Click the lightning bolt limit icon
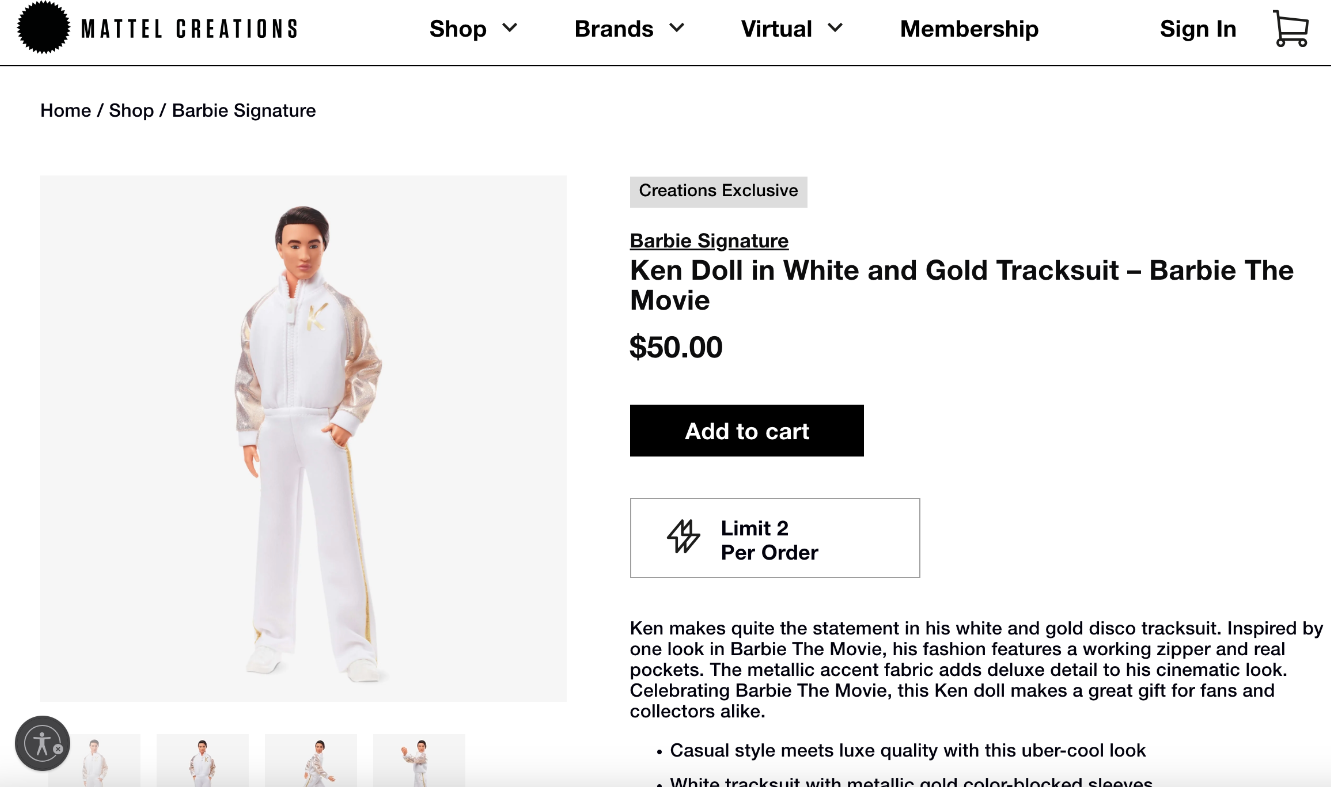1331x787 pixels. coord(684,537)
